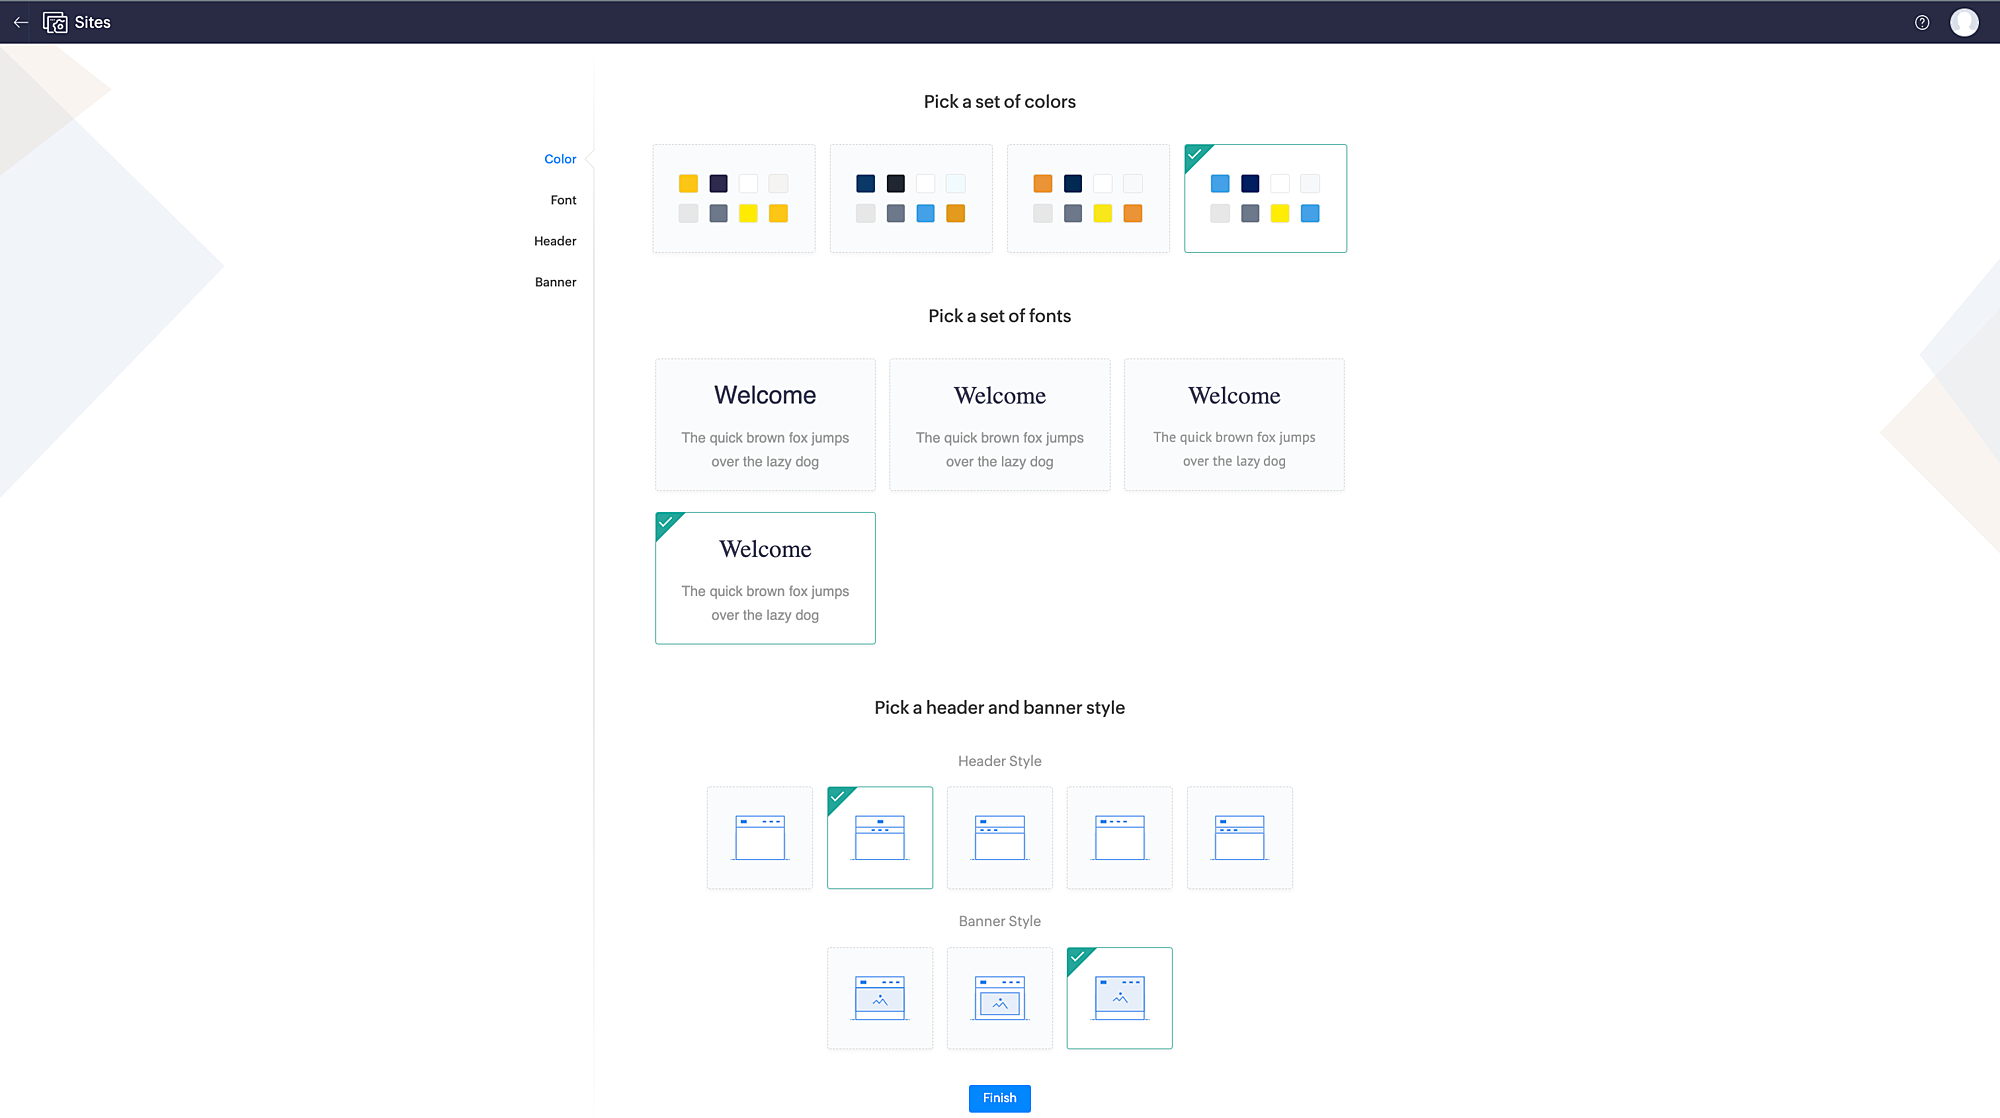Choose the middle inset-image banner style

coord(1000,998)
